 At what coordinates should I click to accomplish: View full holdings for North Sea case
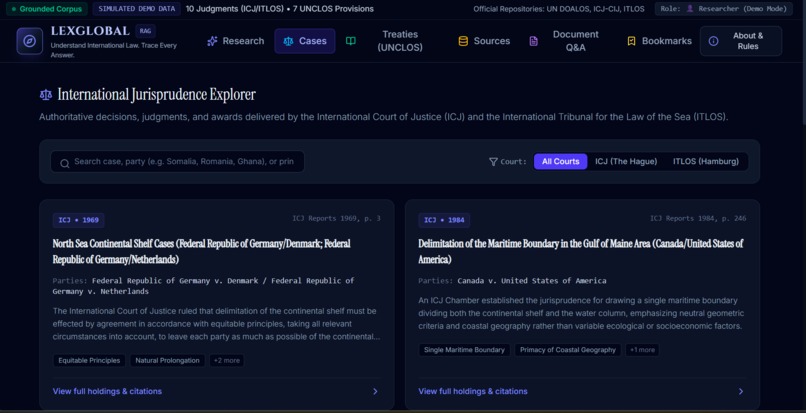[107, 391]
